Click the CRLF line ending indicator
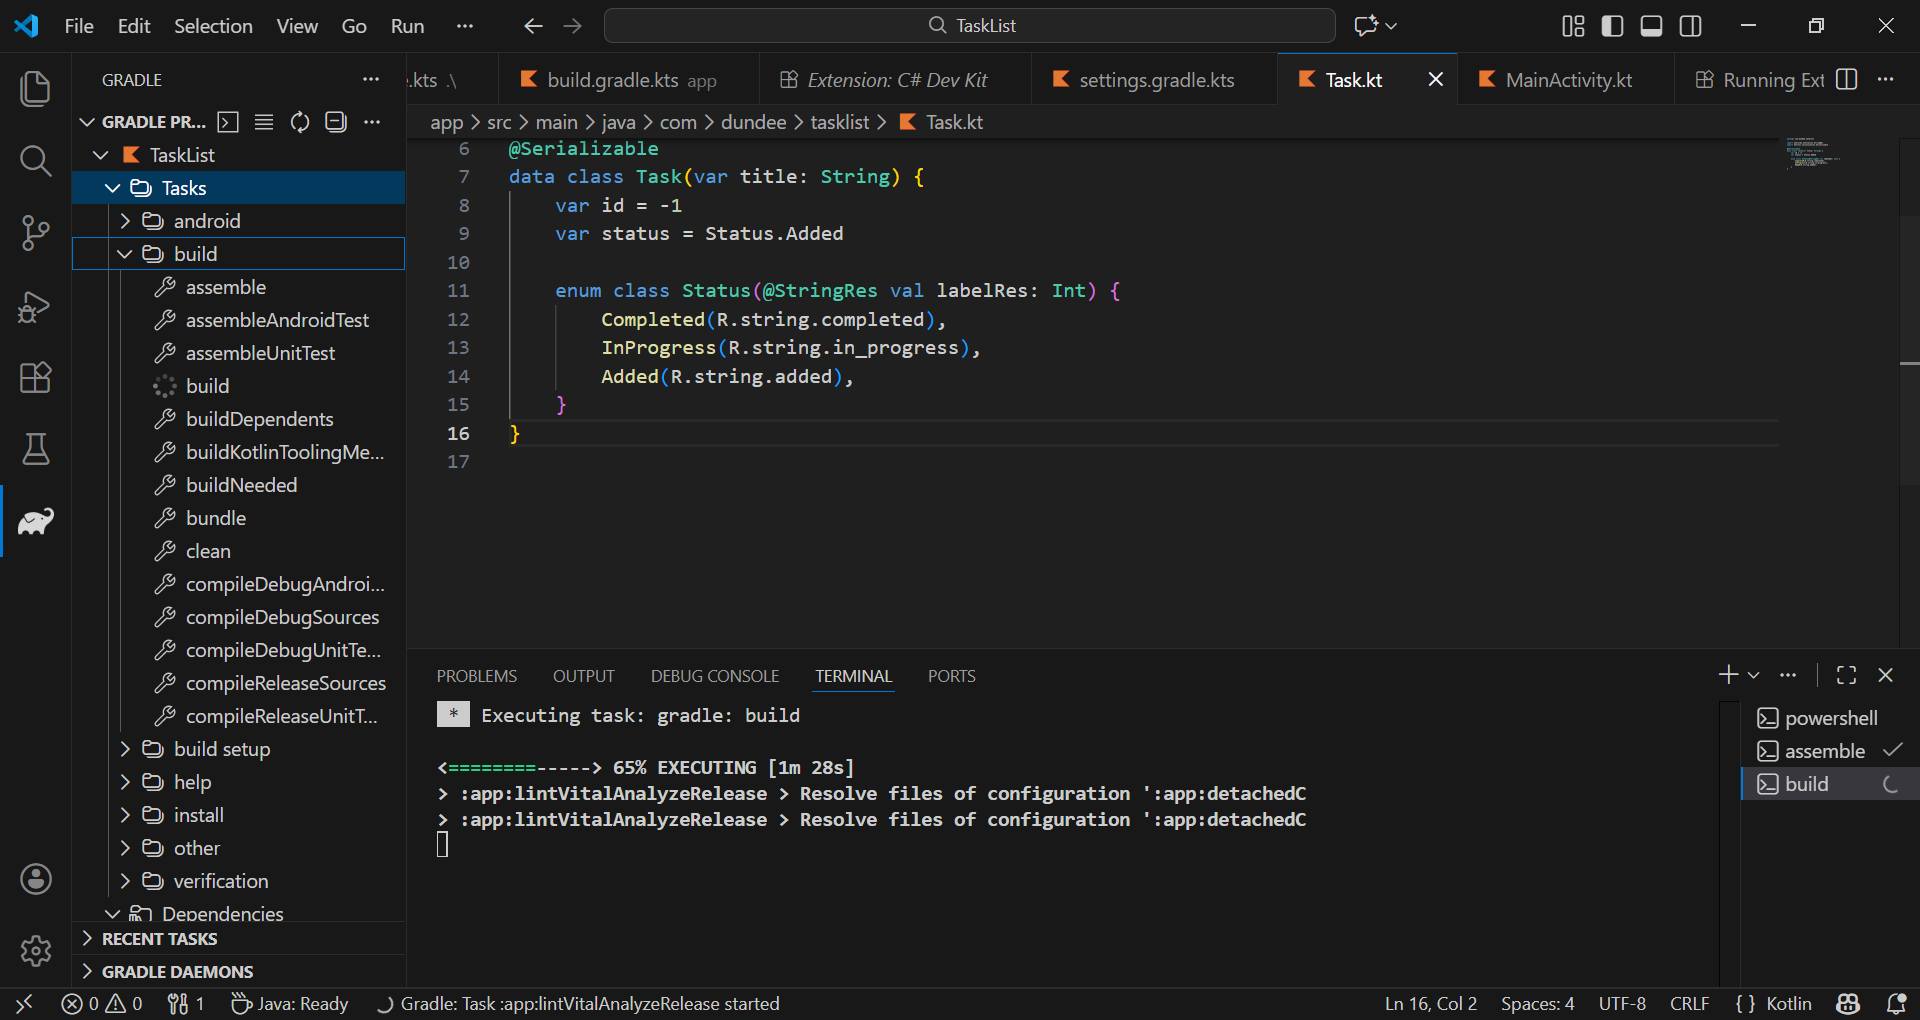The width and height of the screenshot is (1920, 1020). click(x=1689, y=1003)
